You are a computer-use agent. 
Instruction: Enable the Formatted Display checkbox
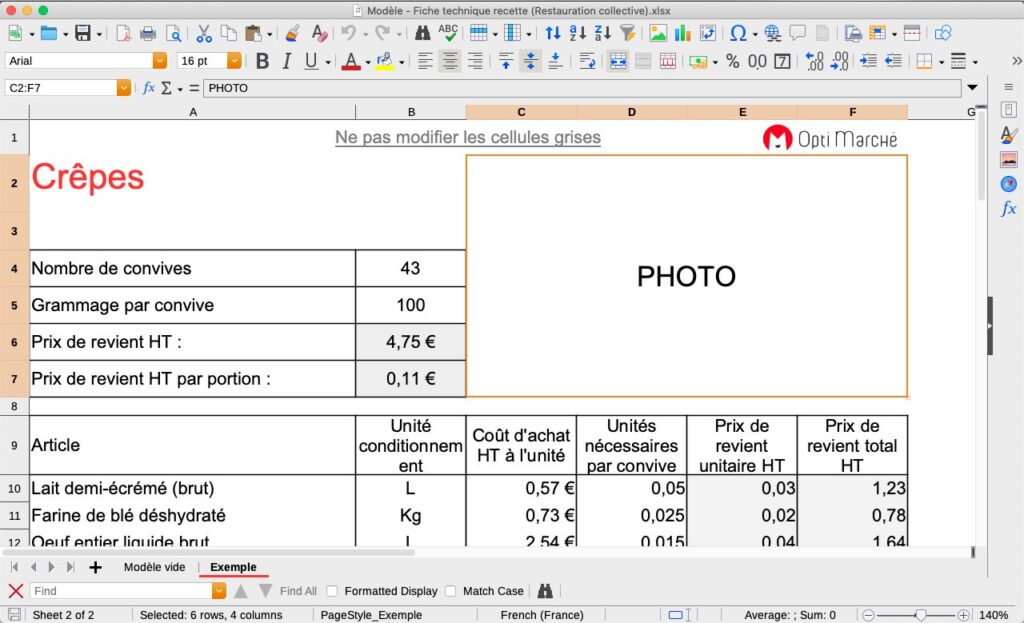point(333,591)
